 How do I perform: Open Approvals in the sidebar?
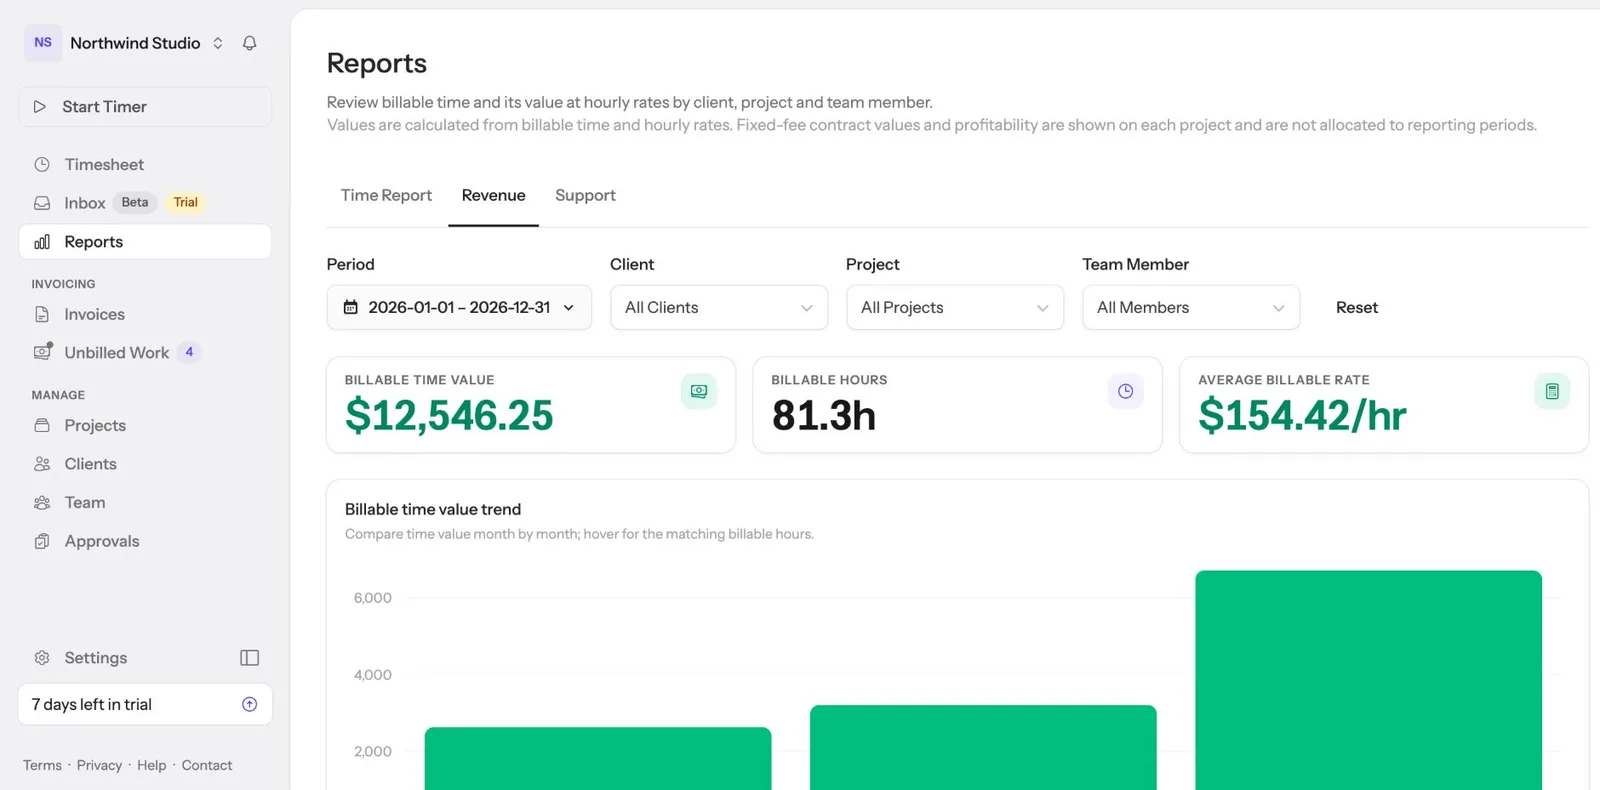click(x=145, y=541)
